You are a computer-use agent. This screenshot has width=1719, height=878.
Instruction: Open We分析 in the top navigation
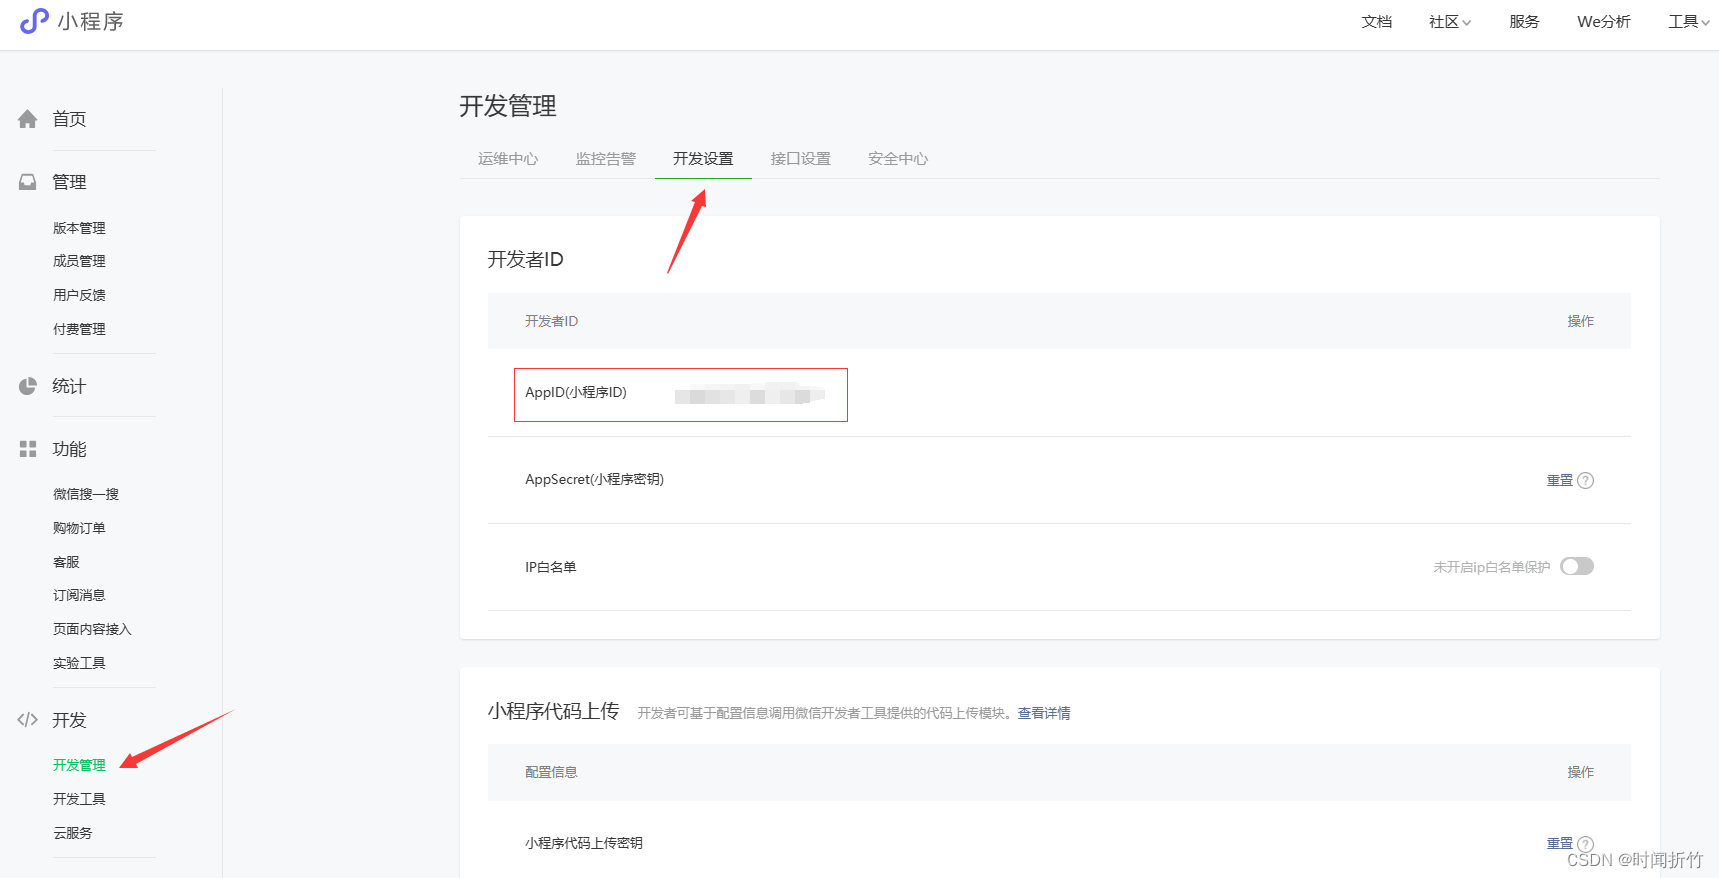click(1604, 22)
